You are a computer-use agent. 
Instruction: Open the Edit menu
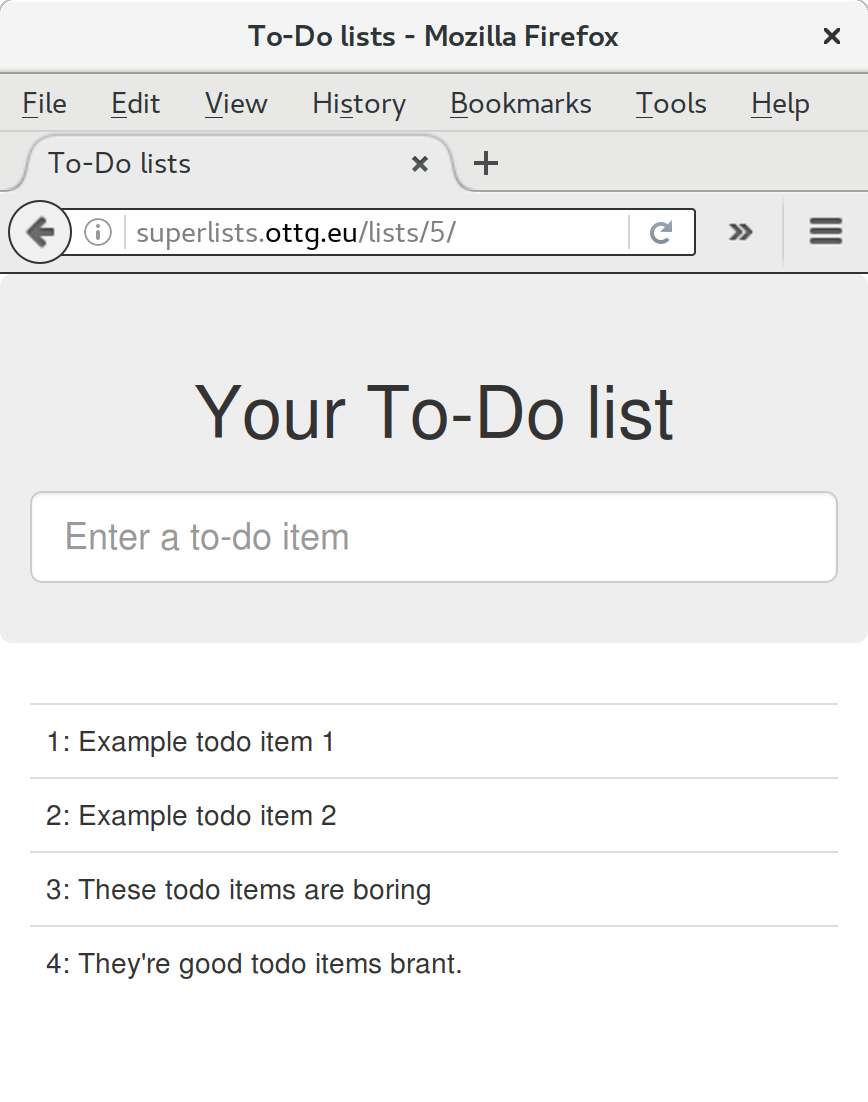coord(135,103)
